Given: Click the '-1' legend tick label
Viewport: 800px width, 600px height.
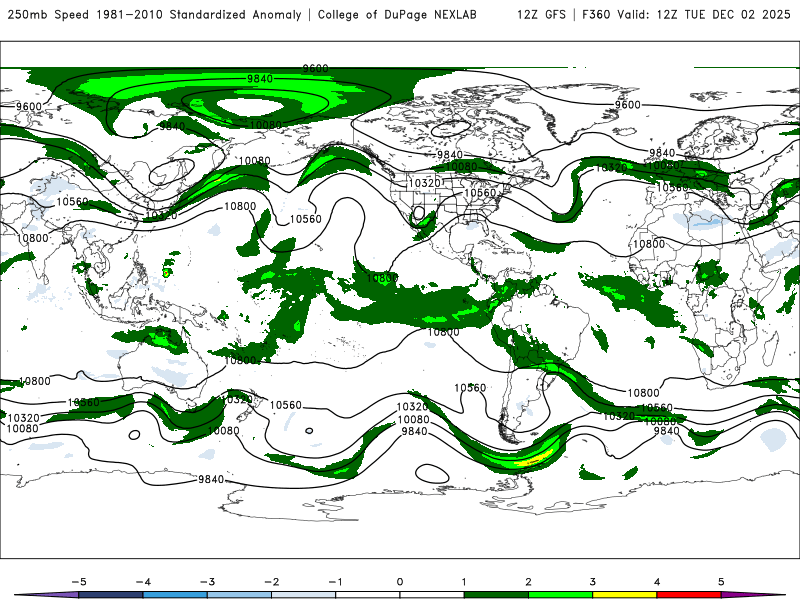Looking at the screenshot, I should click(x=335, y=582).
